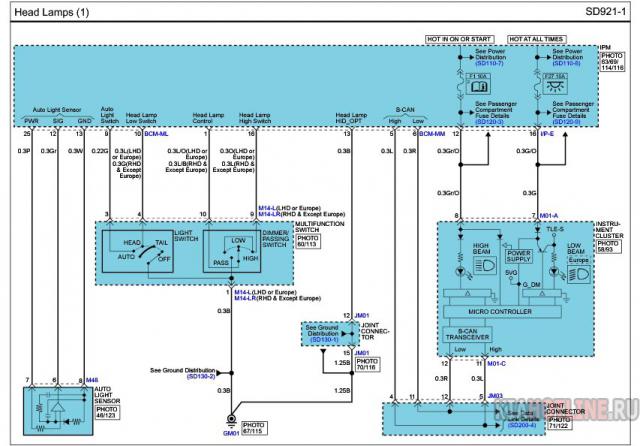The image size is (640, 446).
Task: Click the F1 10A fuse book icon
Action: [476, 87]
